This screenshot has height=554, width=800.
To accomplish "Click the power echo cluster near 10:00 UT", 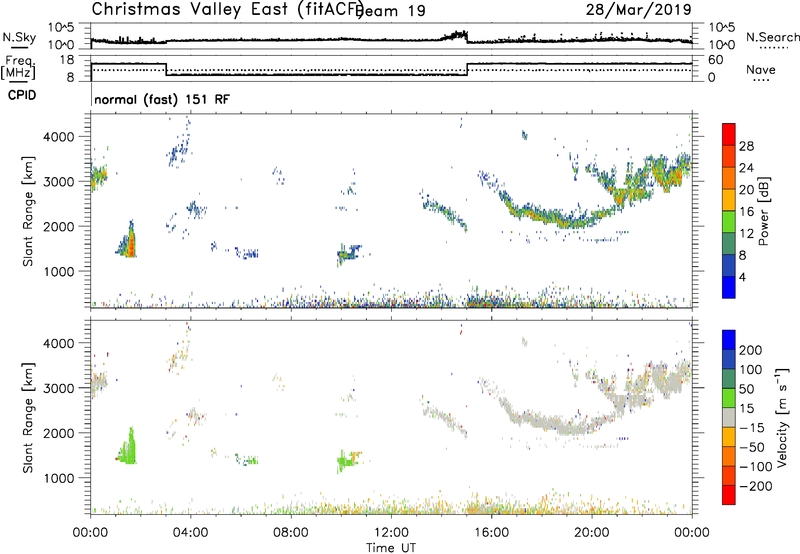I will click(348, 253).
